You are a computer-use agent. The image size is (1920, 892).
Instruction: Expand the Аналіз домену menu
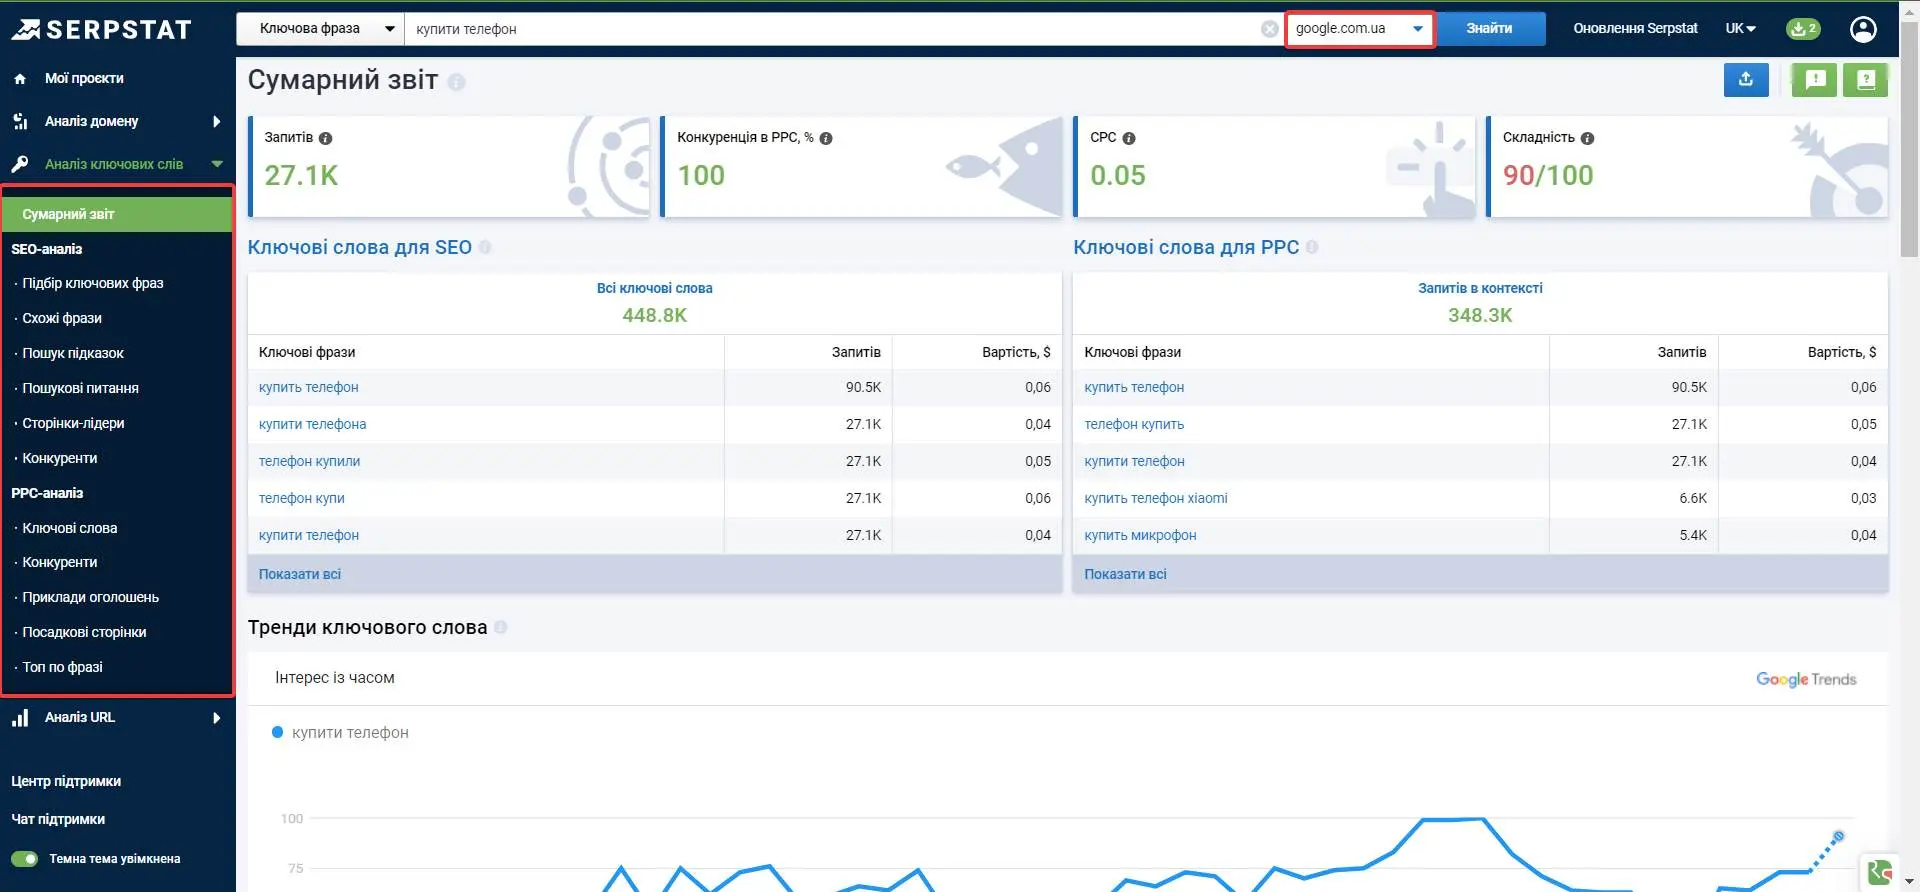(117, 121)
